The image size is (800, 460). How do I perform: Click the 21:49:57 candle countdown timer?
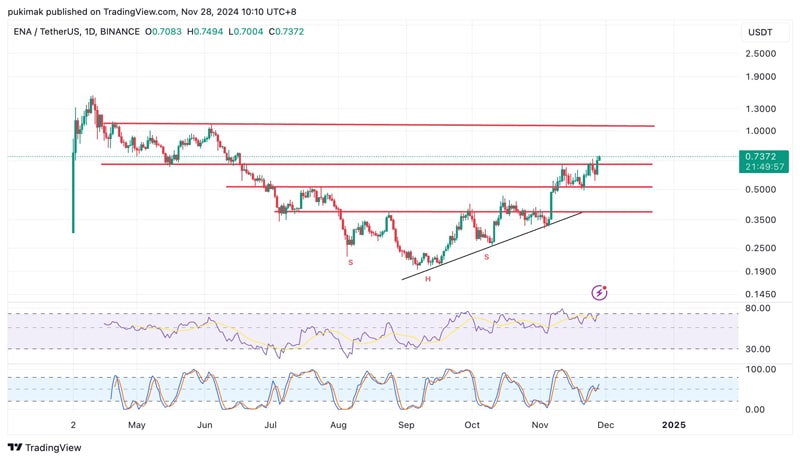click(764, 167)
